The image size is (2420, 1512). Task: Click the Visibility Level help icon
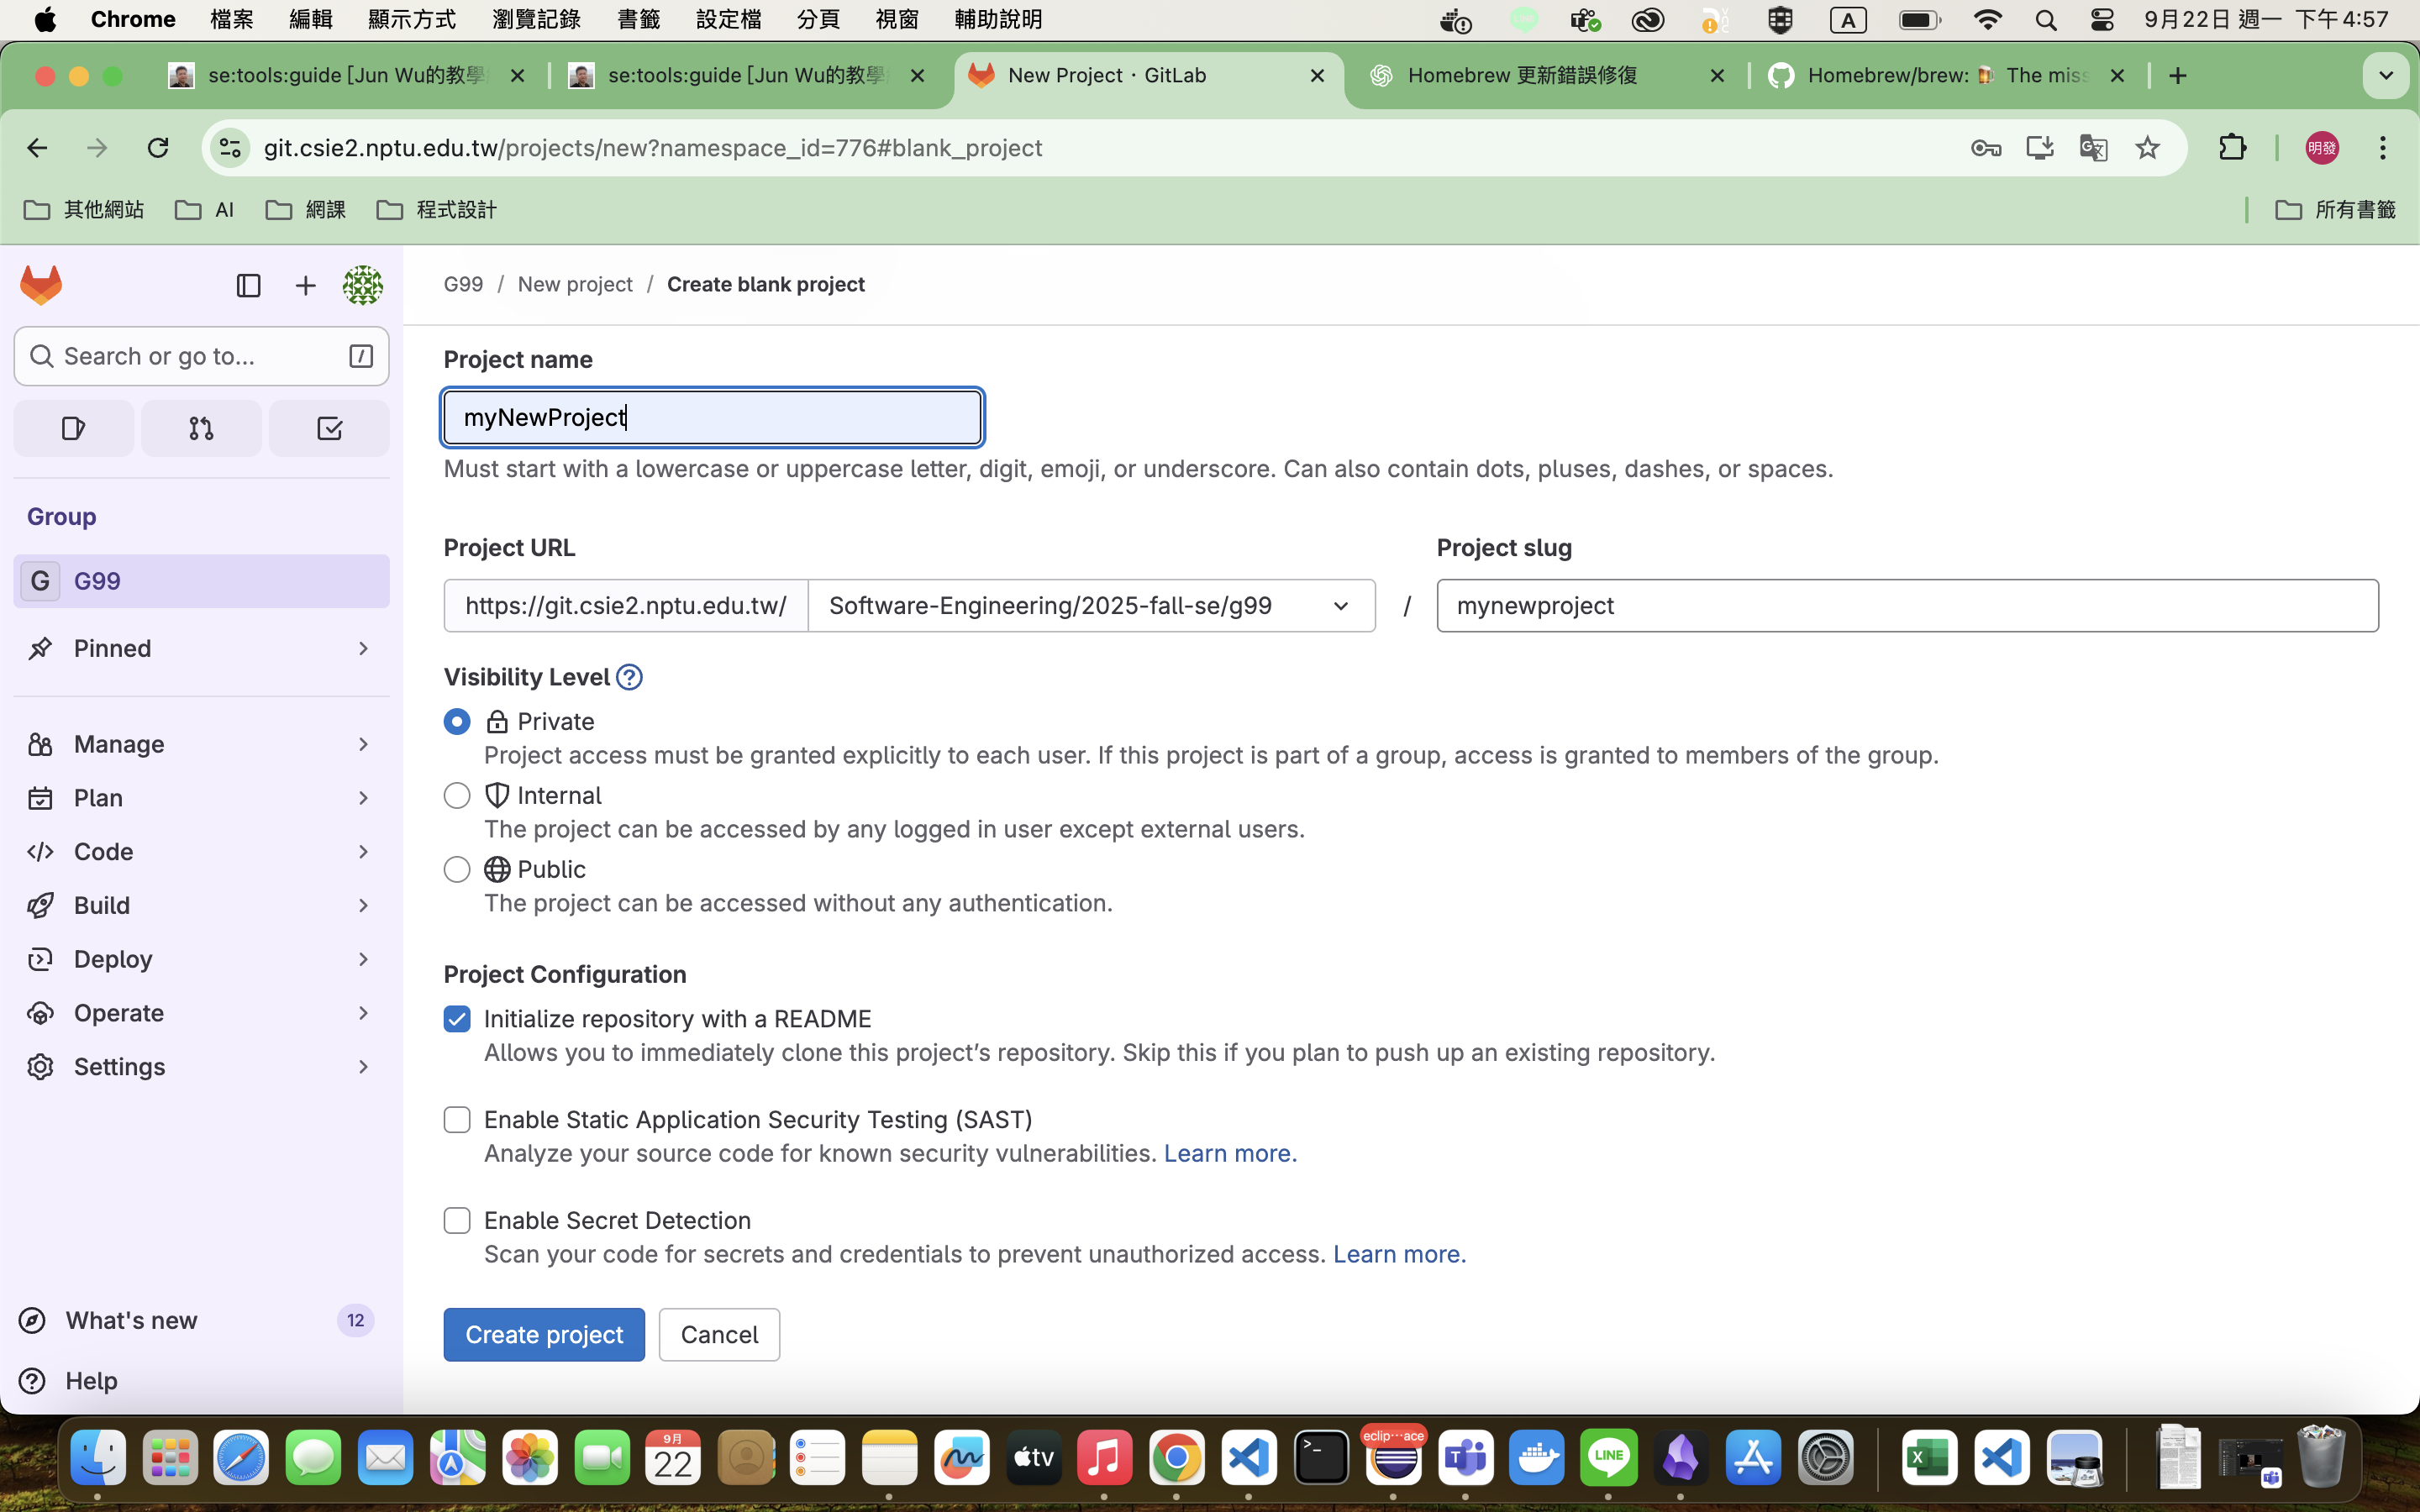tap(629, 677)
